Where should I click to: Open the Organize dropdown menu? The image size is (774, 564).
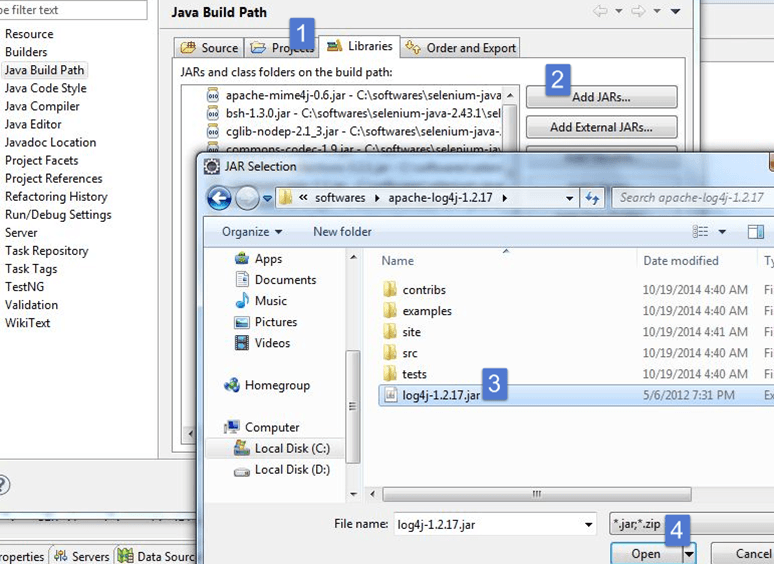tap(252, 232)
